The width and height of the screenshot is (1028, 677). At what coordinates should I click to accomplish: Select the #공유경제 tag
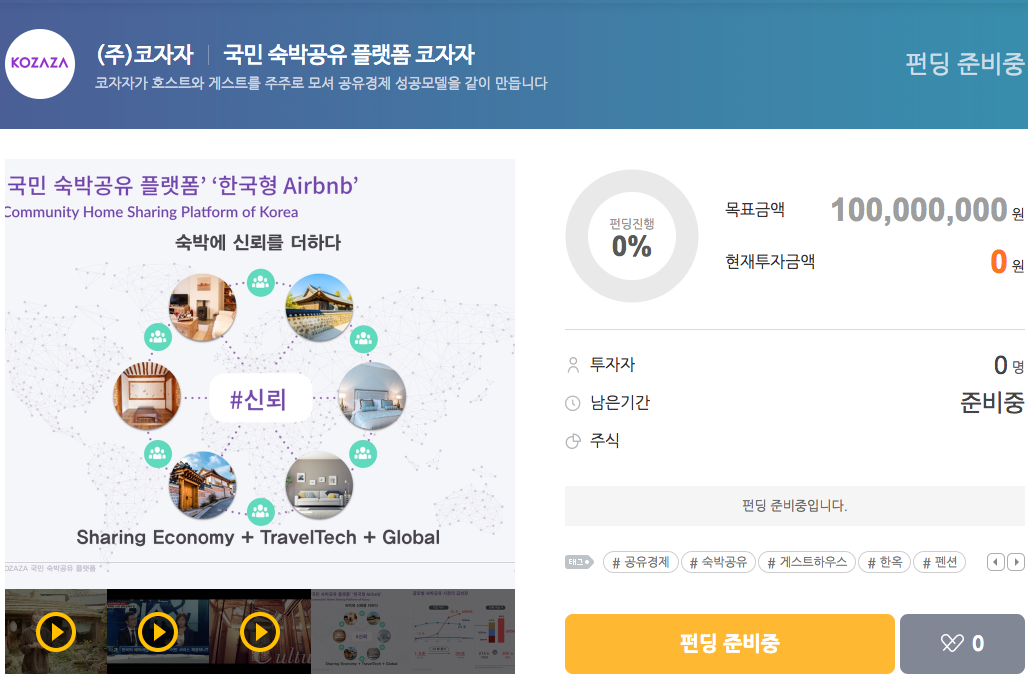(641, 562)
